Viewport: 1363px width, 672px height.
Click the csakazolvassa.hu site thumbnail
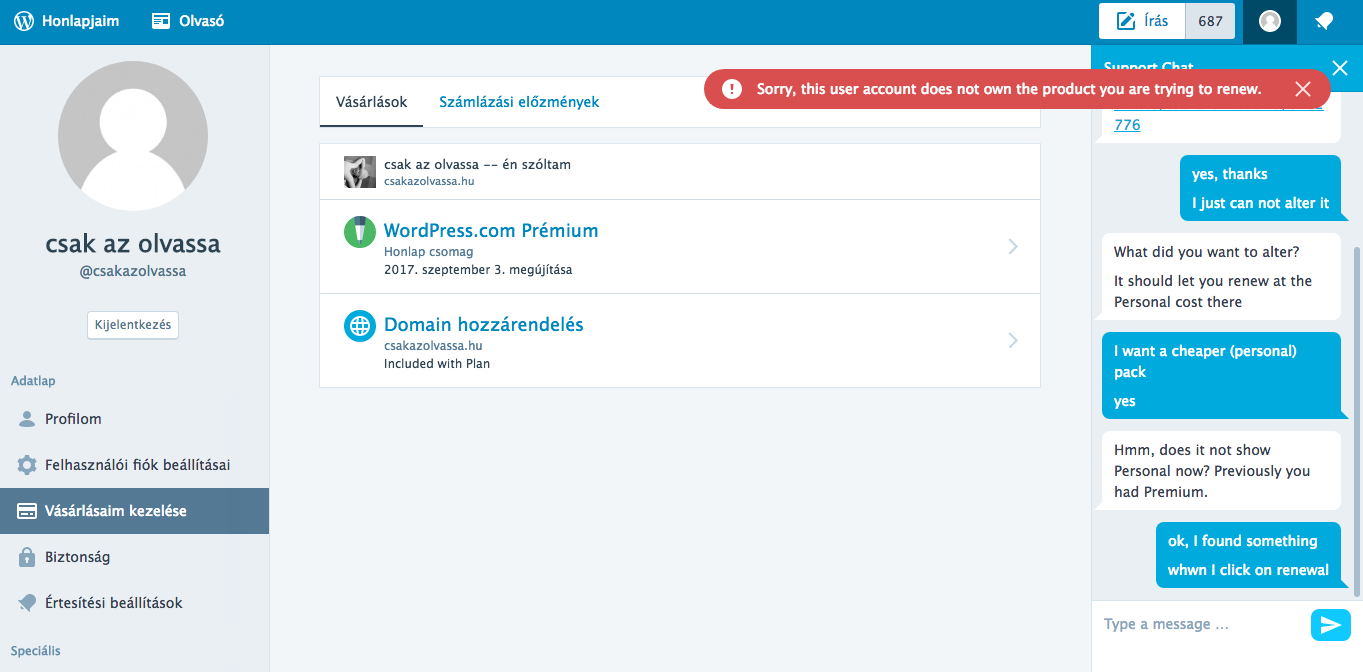point(359,172)
